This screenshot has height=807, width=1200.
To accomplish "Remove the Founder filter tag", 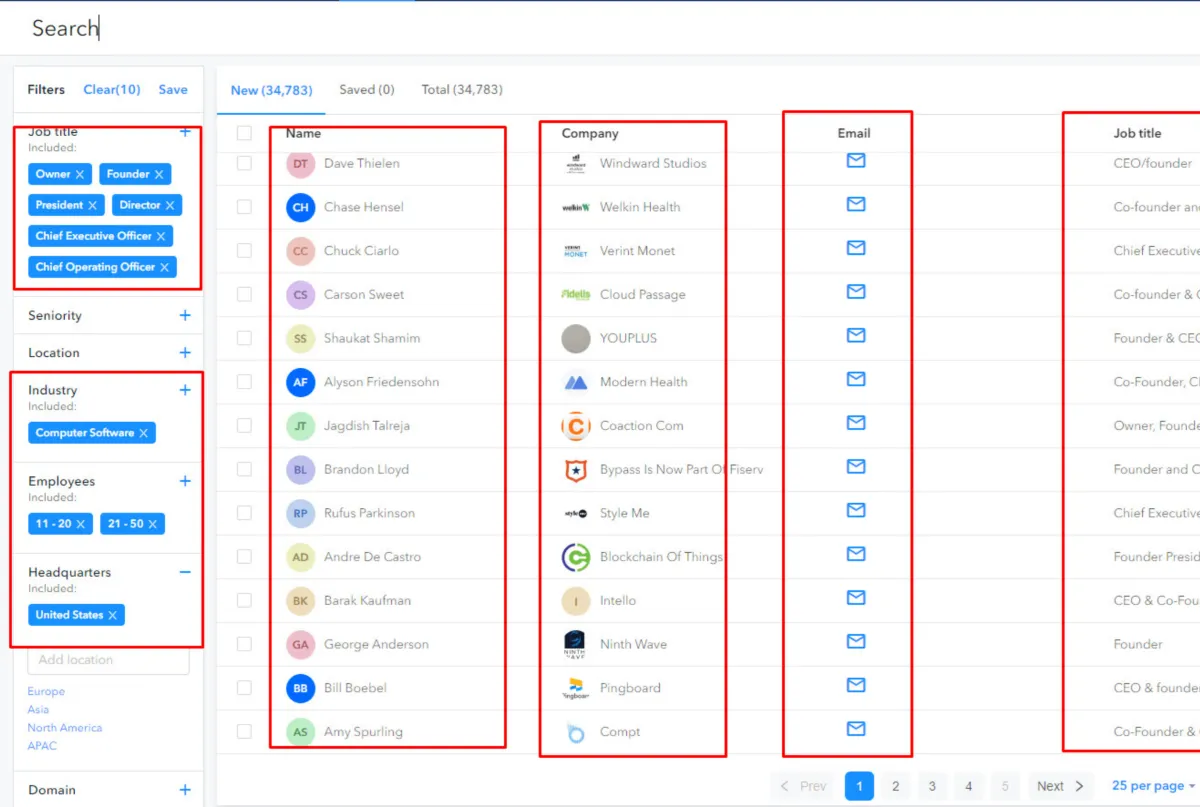I will coord(159,174).
